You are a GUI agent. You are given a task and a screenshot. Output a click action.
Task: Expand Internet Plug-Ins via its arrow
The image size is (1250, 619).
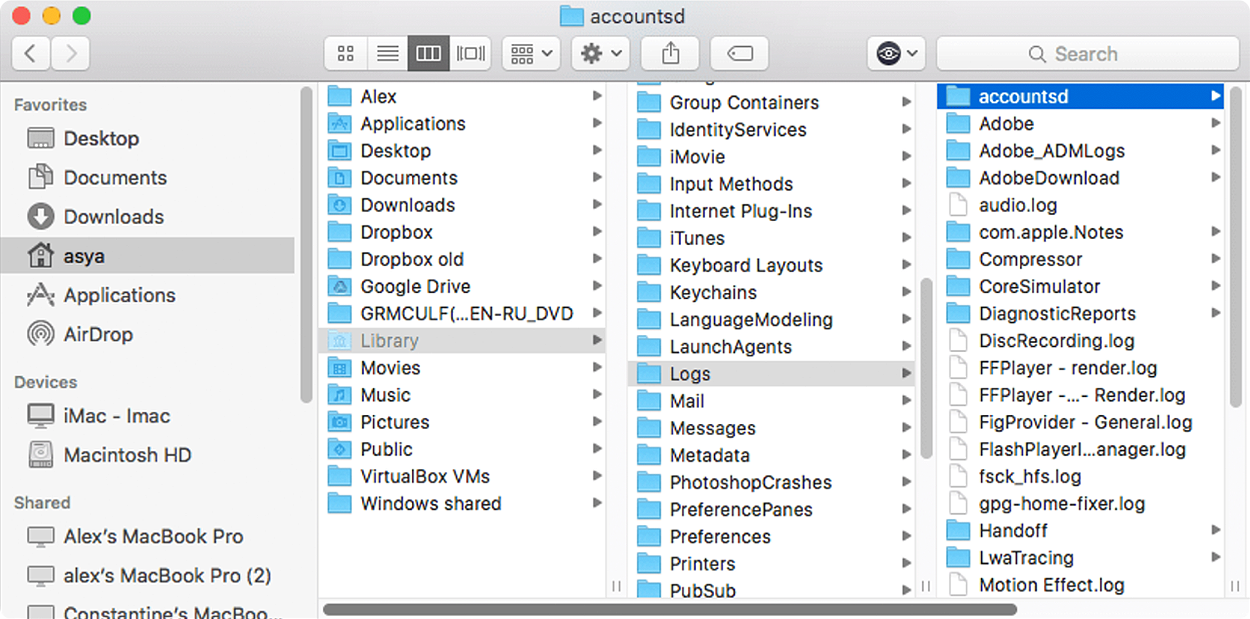coord(905,211)
